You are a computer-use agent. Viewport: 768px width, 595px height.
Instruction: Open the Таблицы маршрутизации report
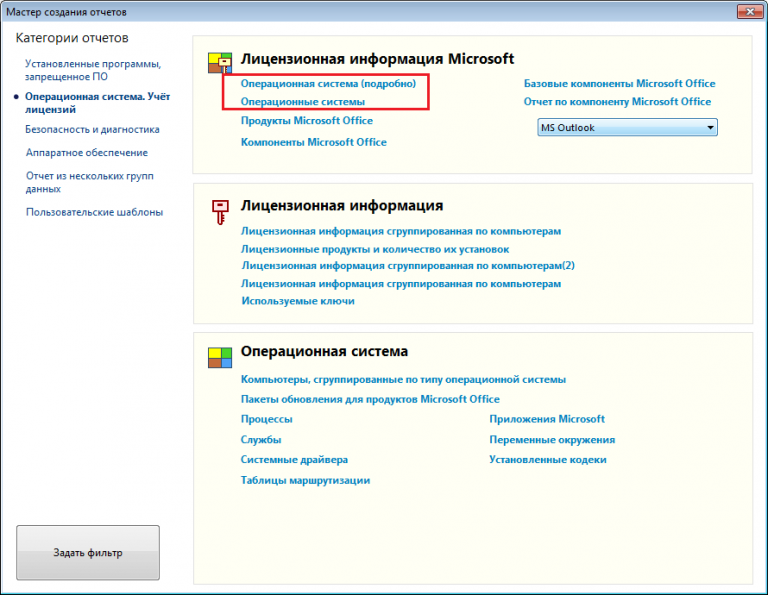click(x=305, y=480)
